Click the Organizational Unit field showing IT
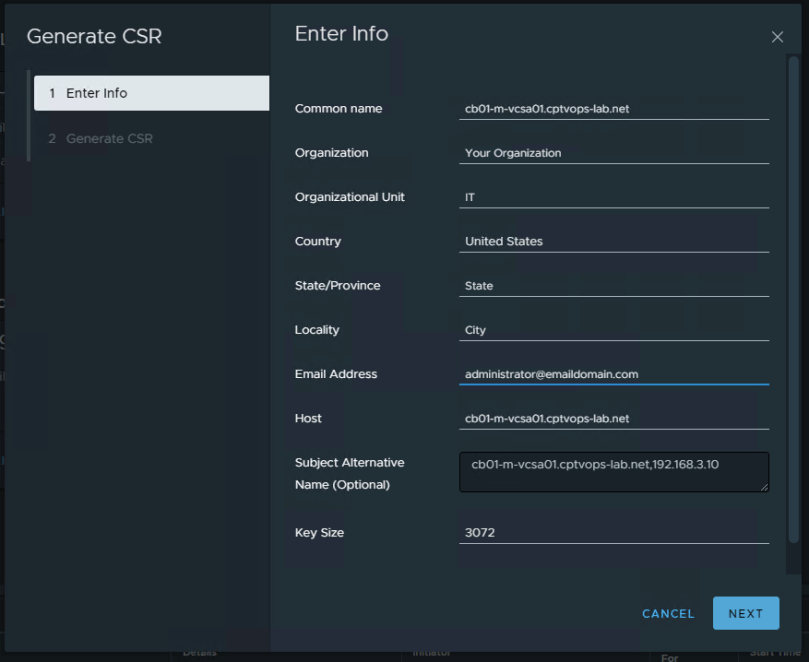The height and width of the screenshot is (662, 809). click(613, 197)
